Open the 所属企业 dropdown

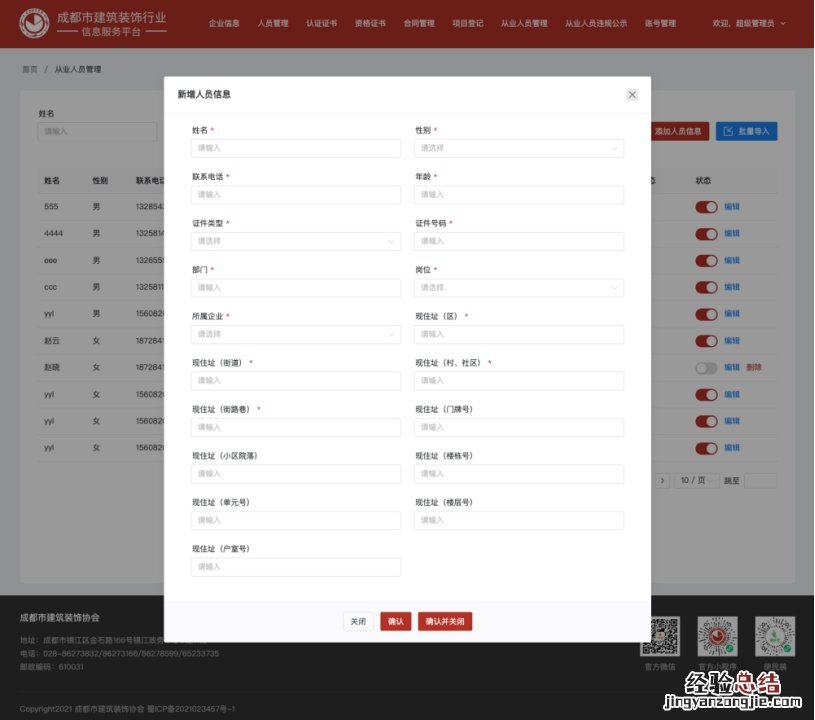tap(295, 334)
